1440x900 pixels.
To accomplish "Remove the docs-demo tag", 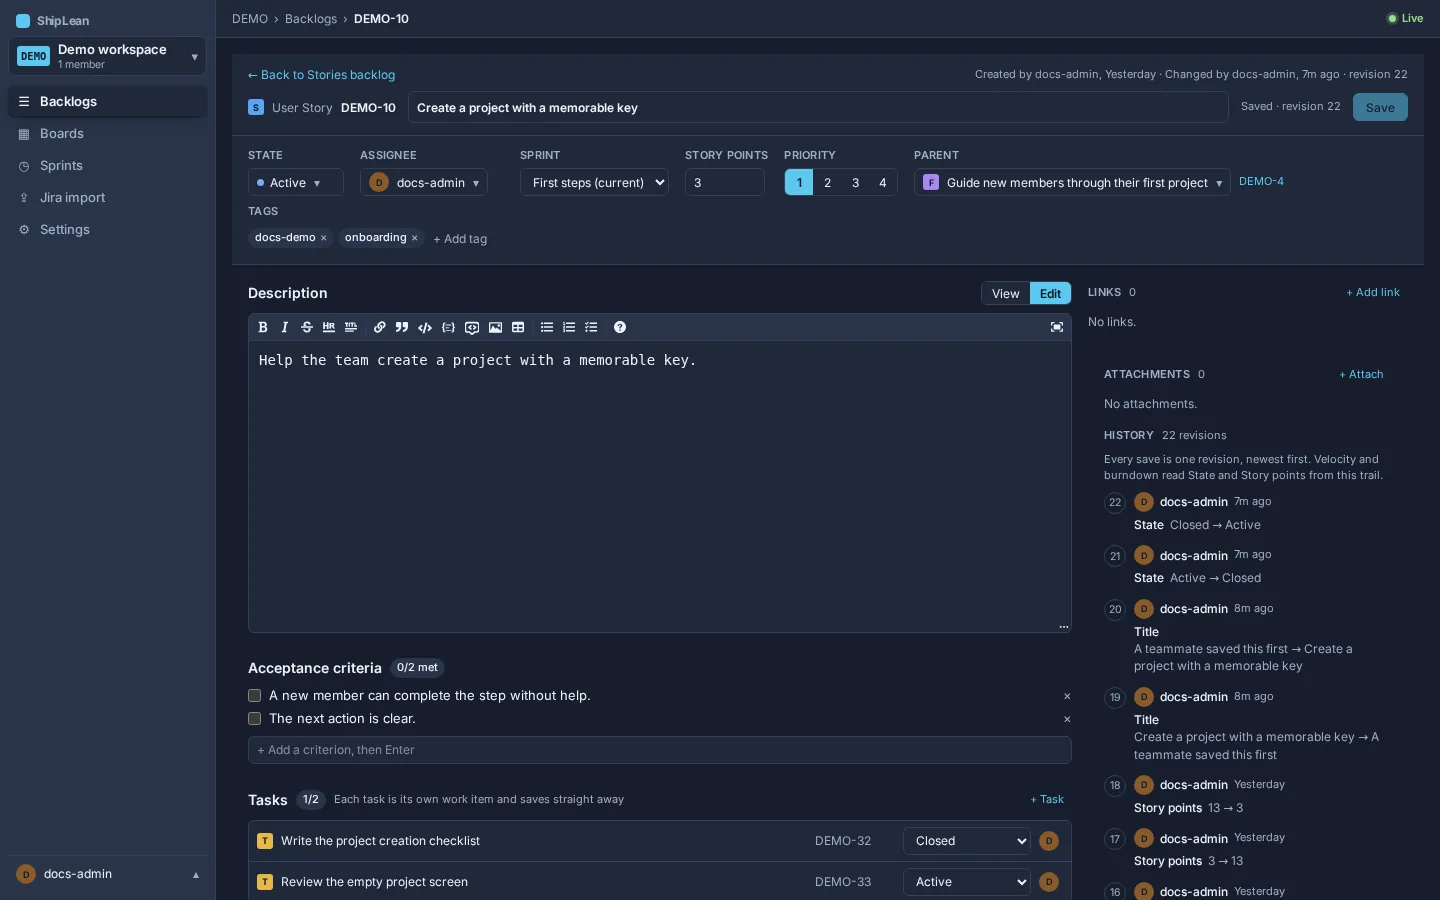I will pyautogui.click(x=324, y=238).
